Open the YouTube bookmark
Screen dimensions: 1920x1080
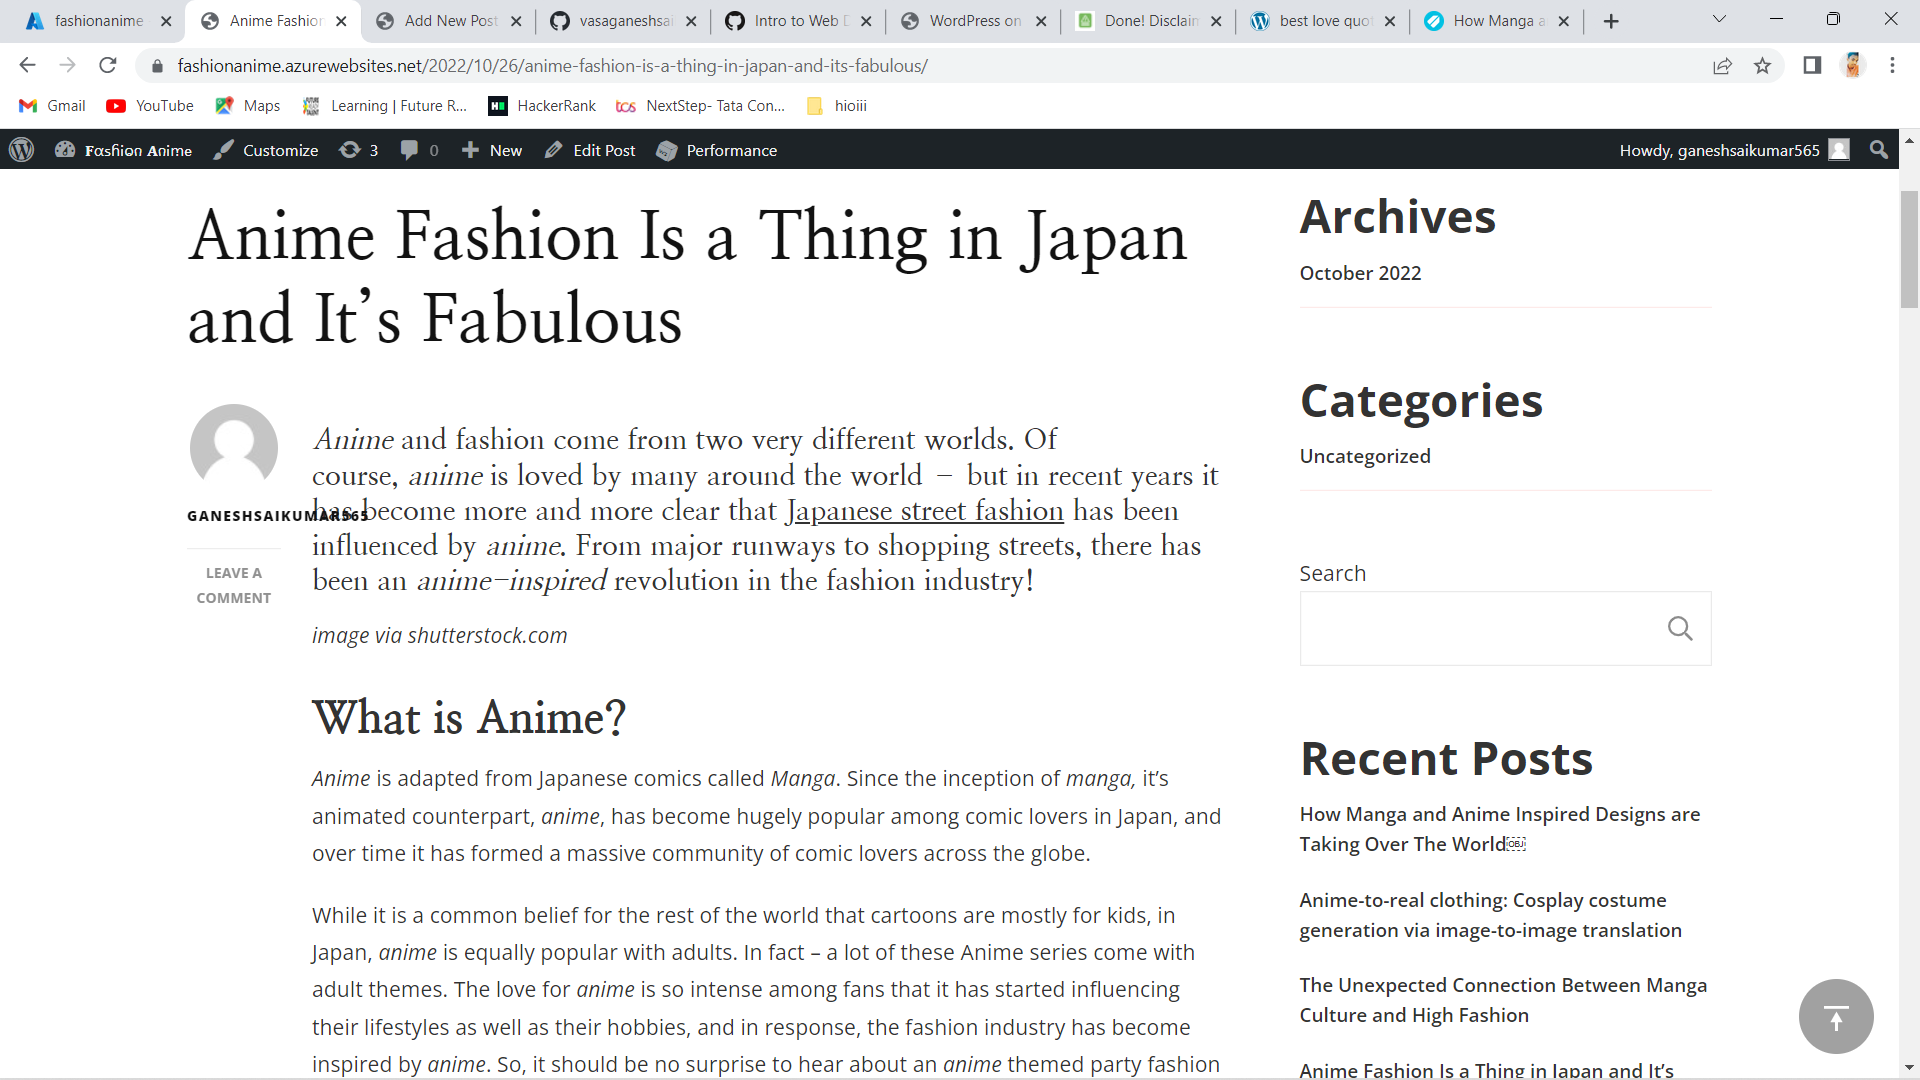pos(148,105)
